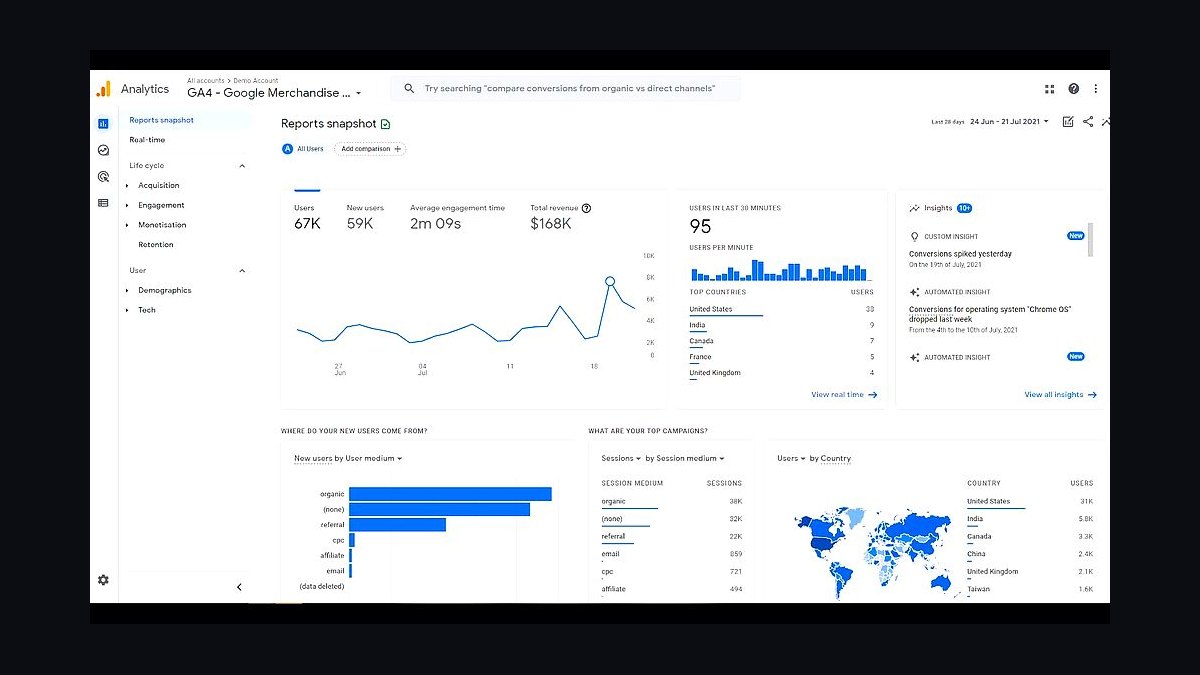This screenshot has width=1200, height=675.
Task: Click the organic bar in user medium chart
Action: pos(450,494)
